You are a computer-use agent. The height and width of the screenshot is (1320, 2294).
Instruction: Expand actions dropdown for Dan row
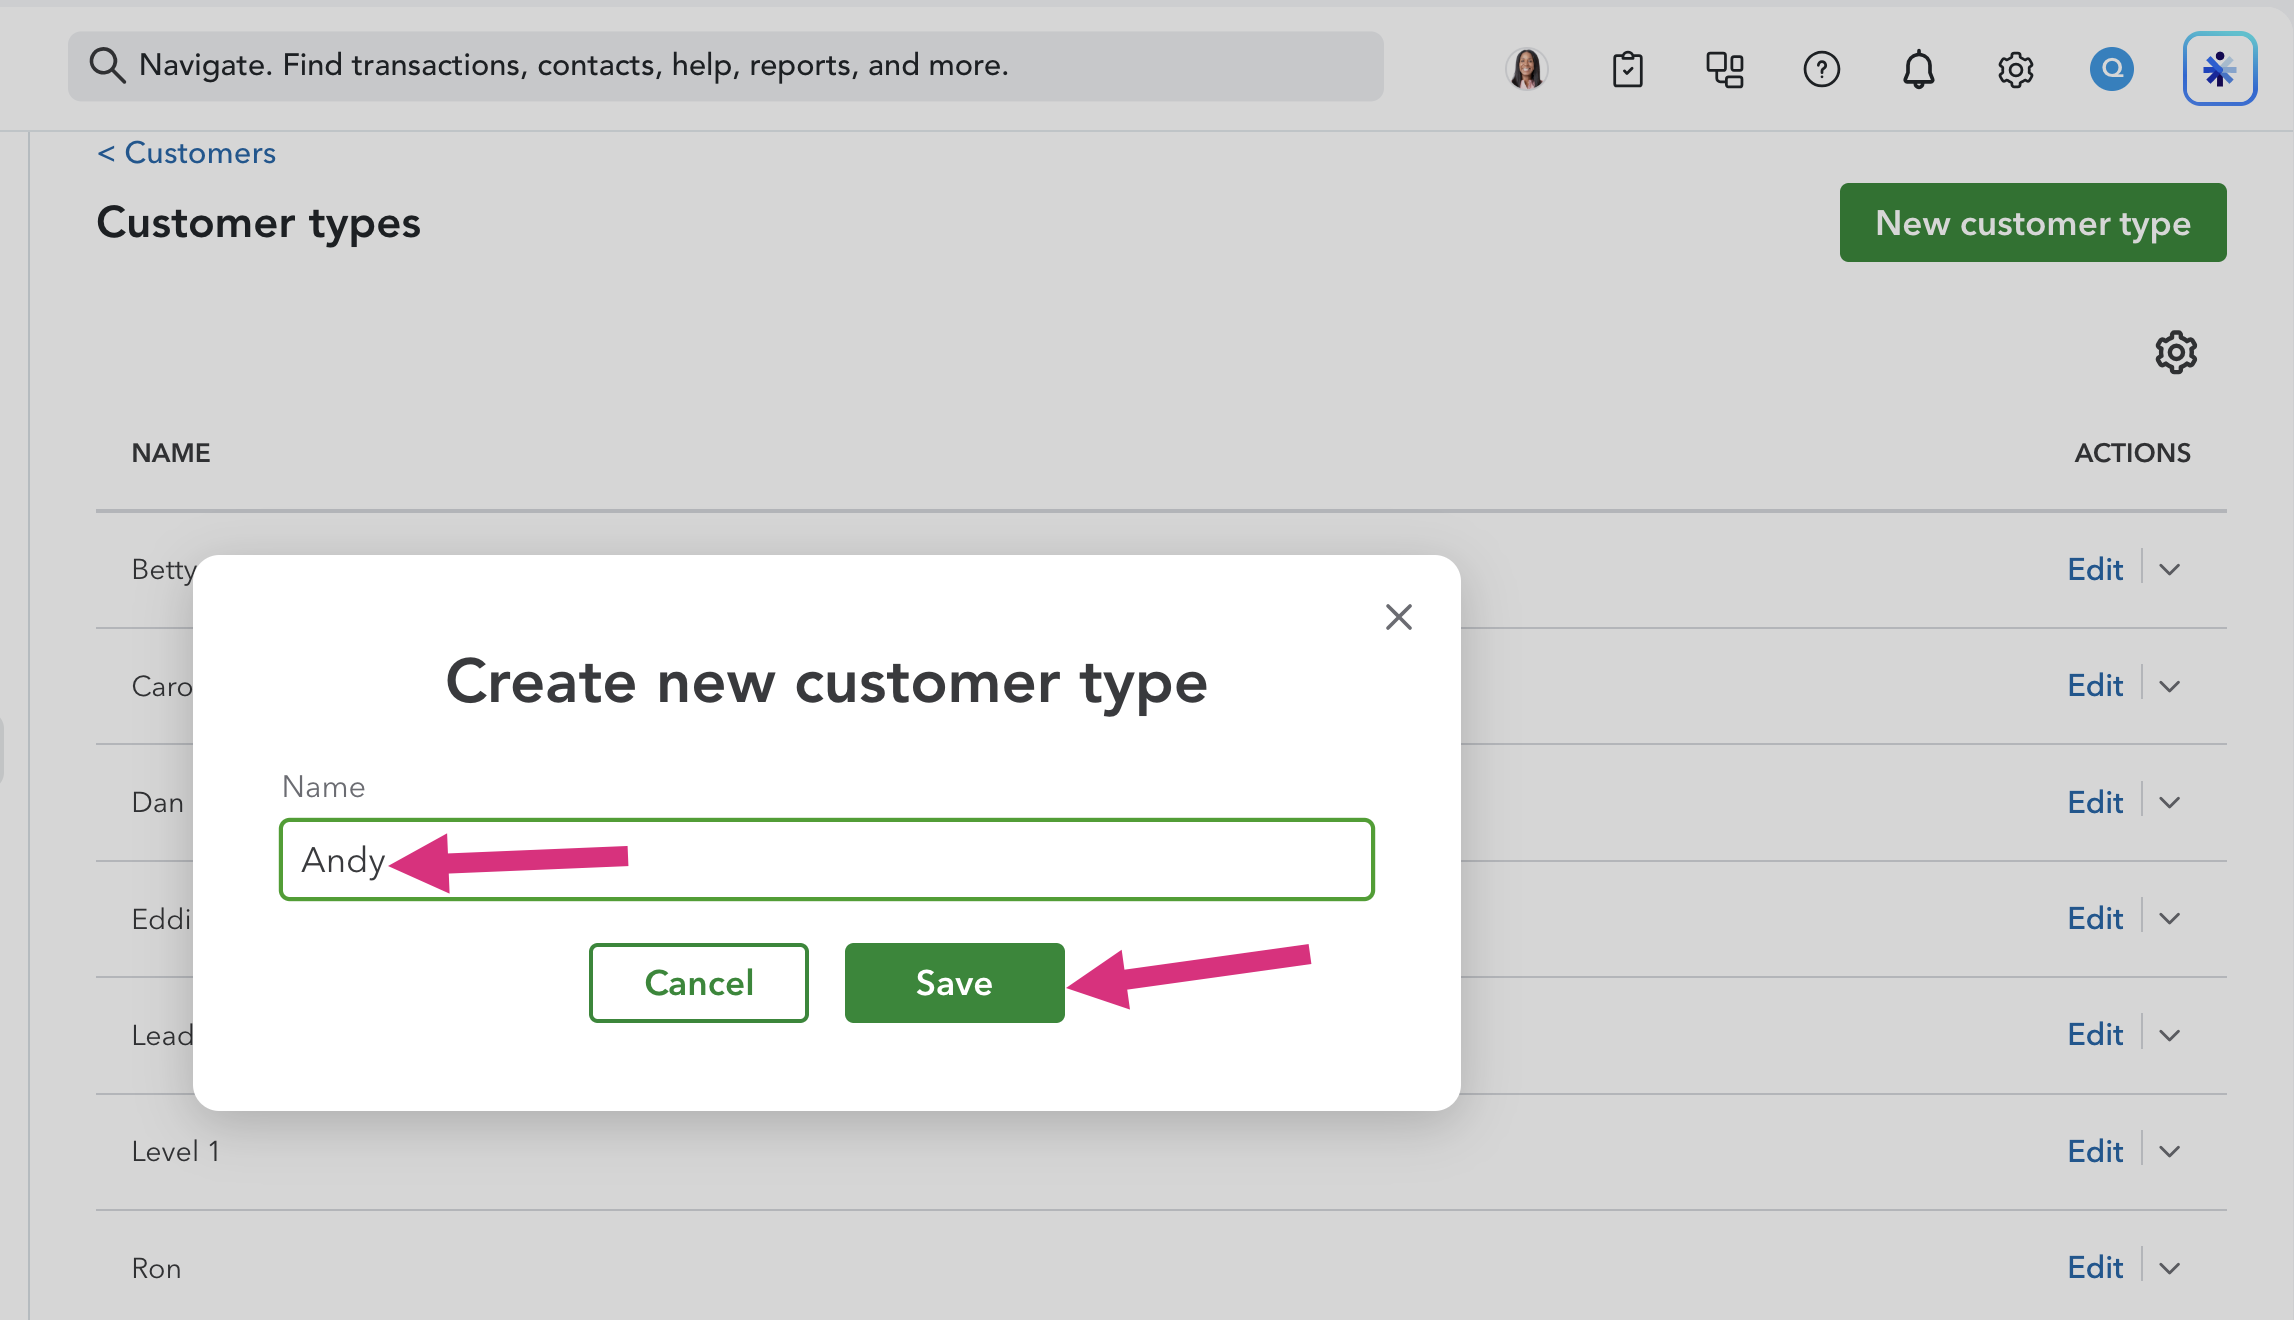(2169, 802)
